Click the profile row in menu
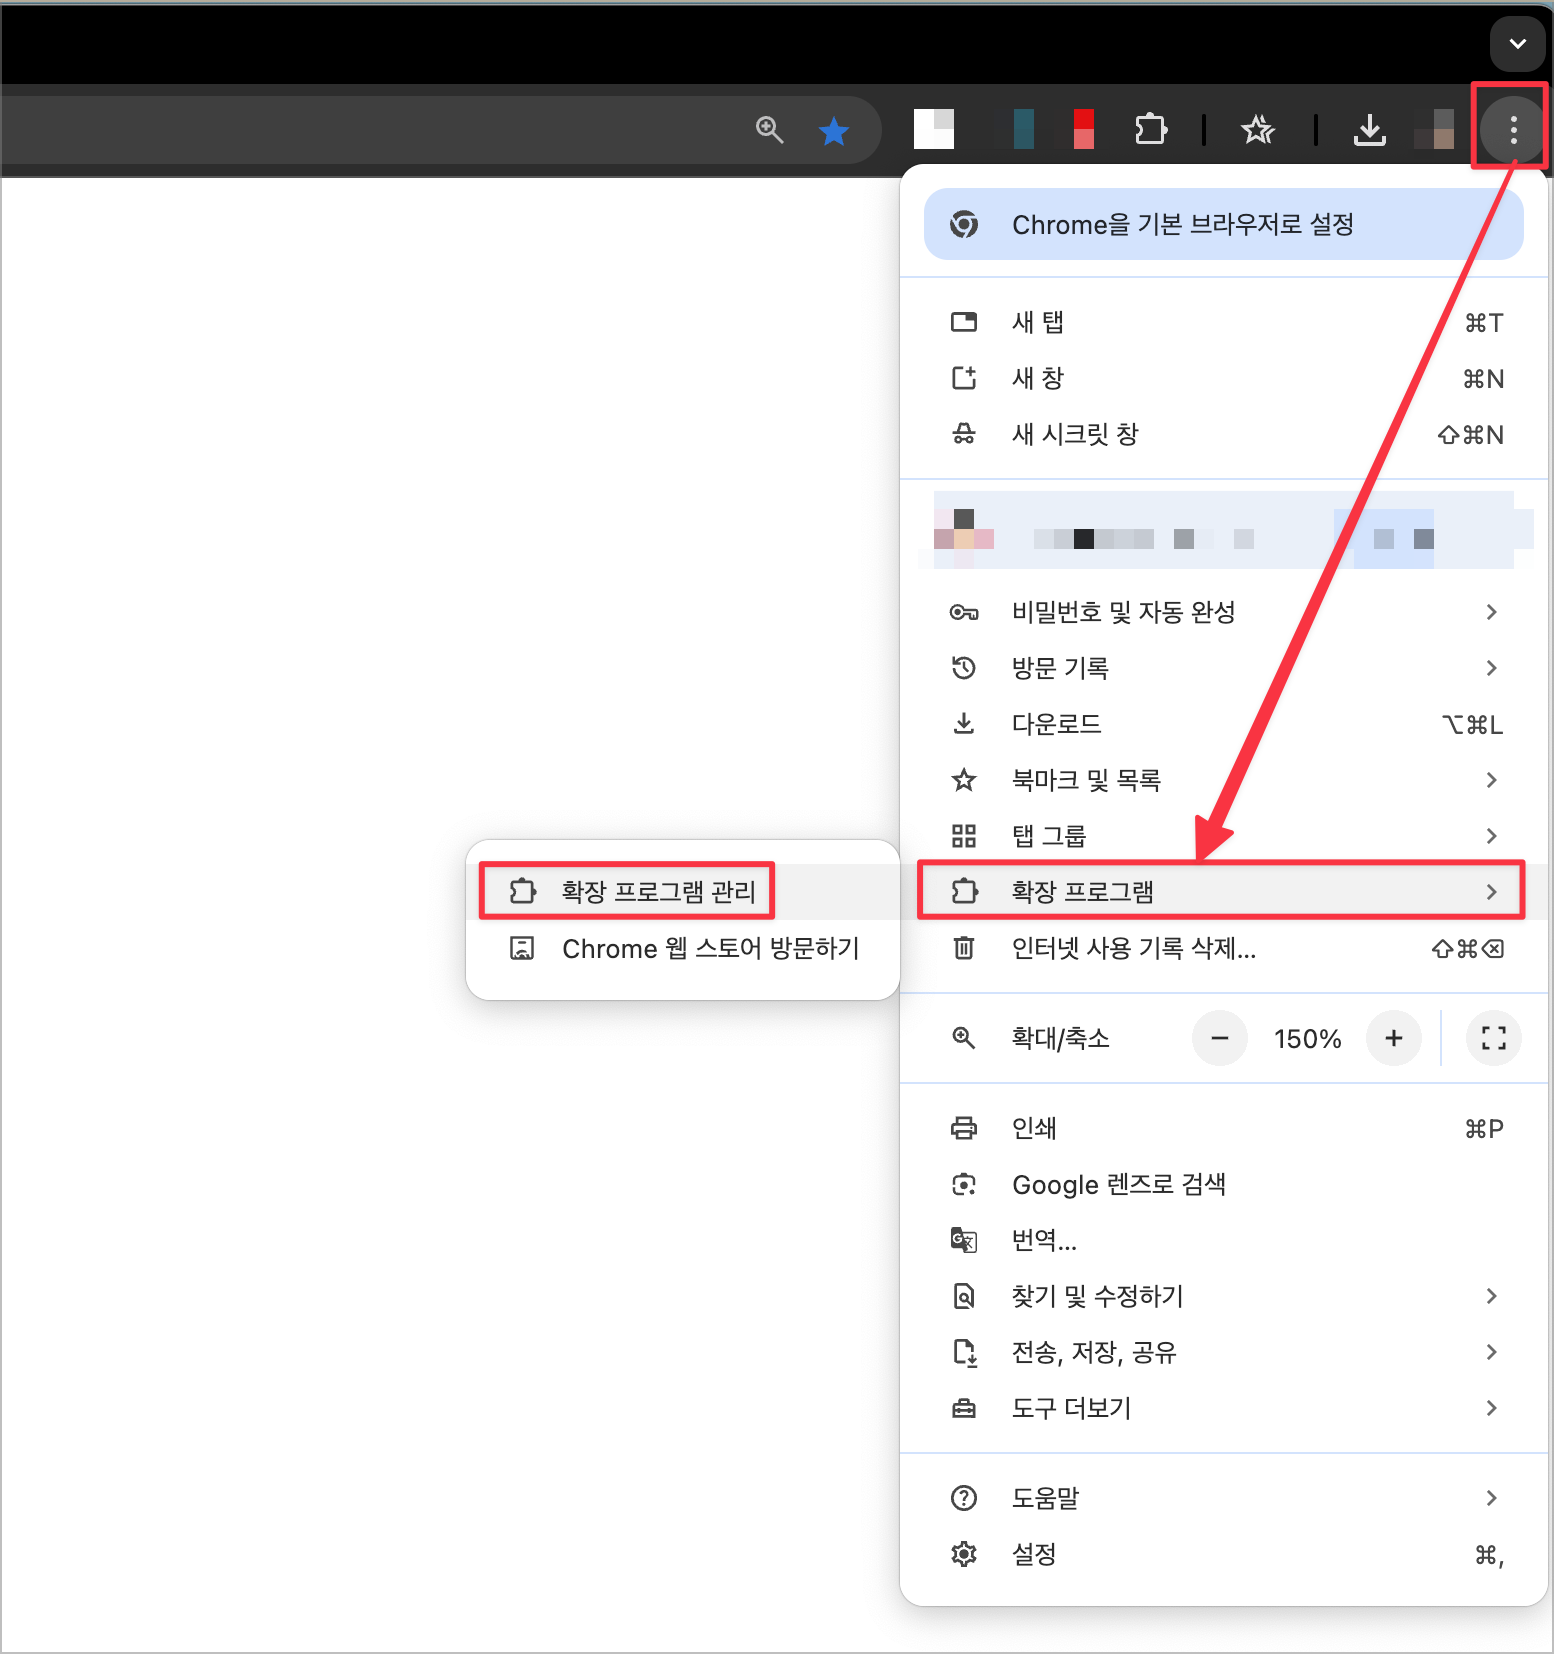 click(x=1223, y=530)
